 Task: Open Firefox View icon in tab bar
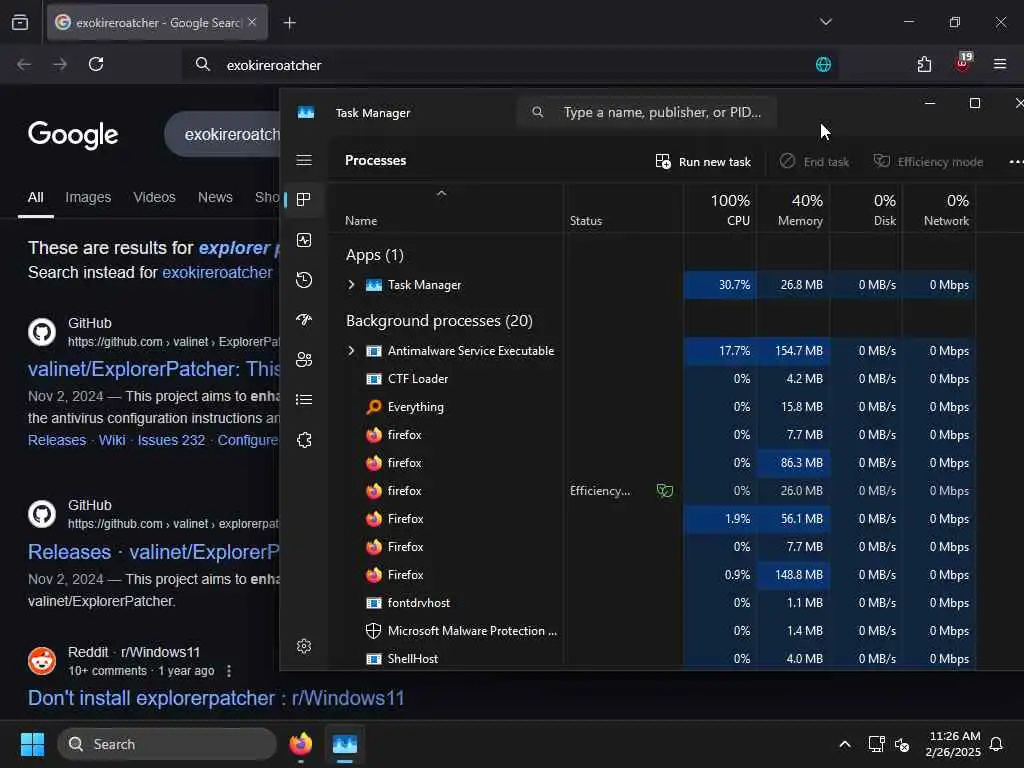click(20, 23)
